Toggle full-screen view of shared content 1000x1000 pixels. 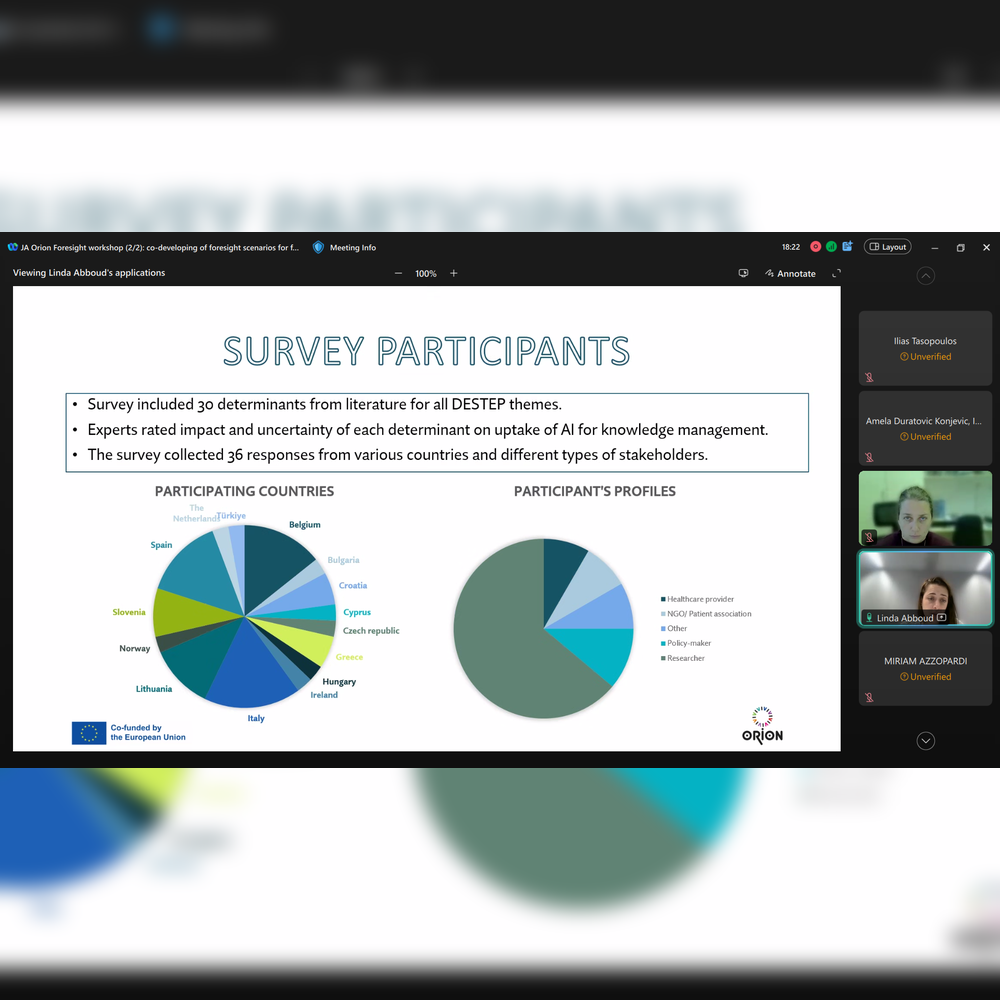pyautogui.click(x=837, y=273)
